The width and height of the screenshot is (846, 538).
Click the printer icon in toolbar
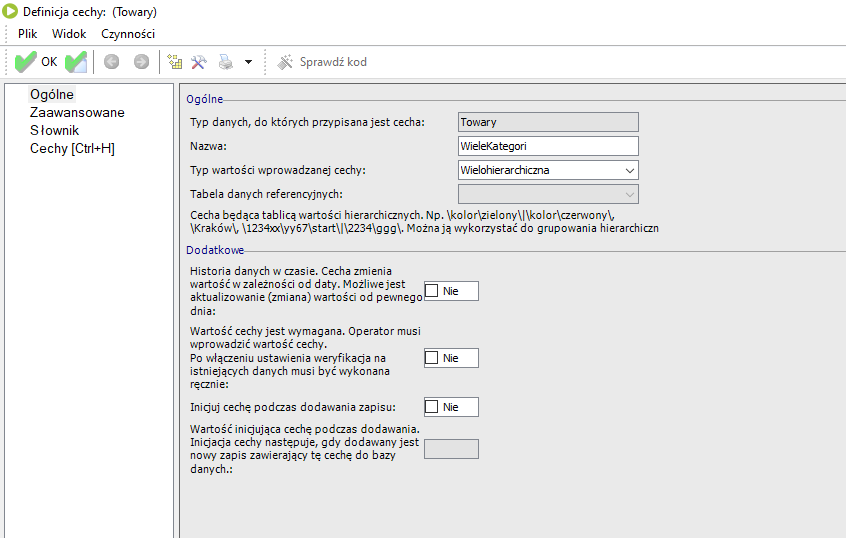tap(226, 62)
